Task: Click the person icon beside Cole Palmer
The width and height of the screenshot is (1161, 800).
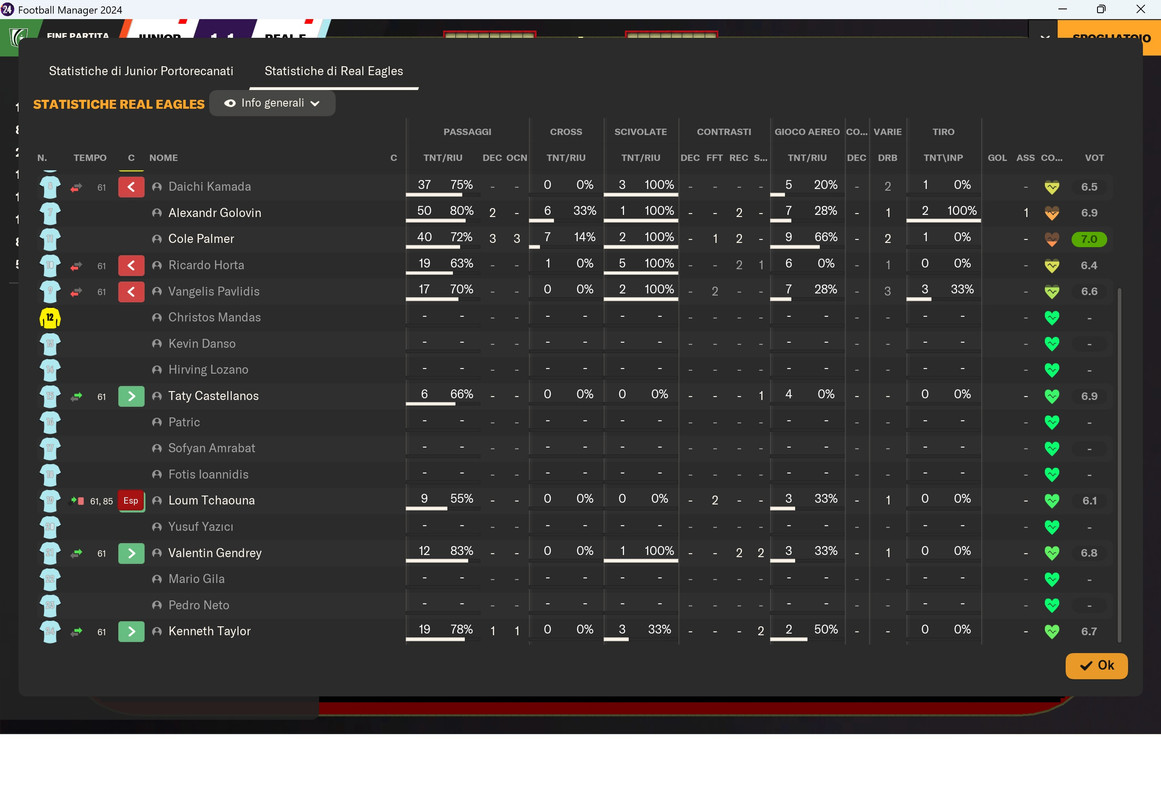Action: (157, 239)
